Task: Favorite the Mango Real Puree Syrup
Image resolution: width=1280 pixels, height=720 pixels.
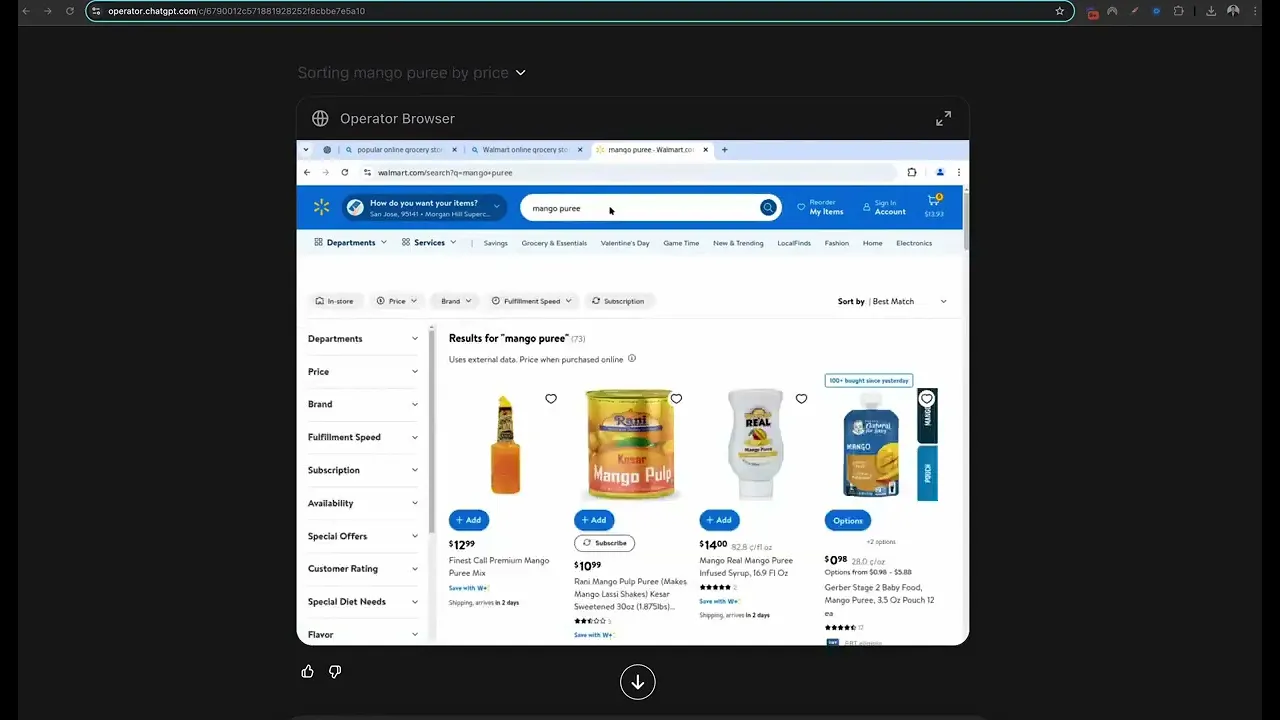Action: [801, 399]
